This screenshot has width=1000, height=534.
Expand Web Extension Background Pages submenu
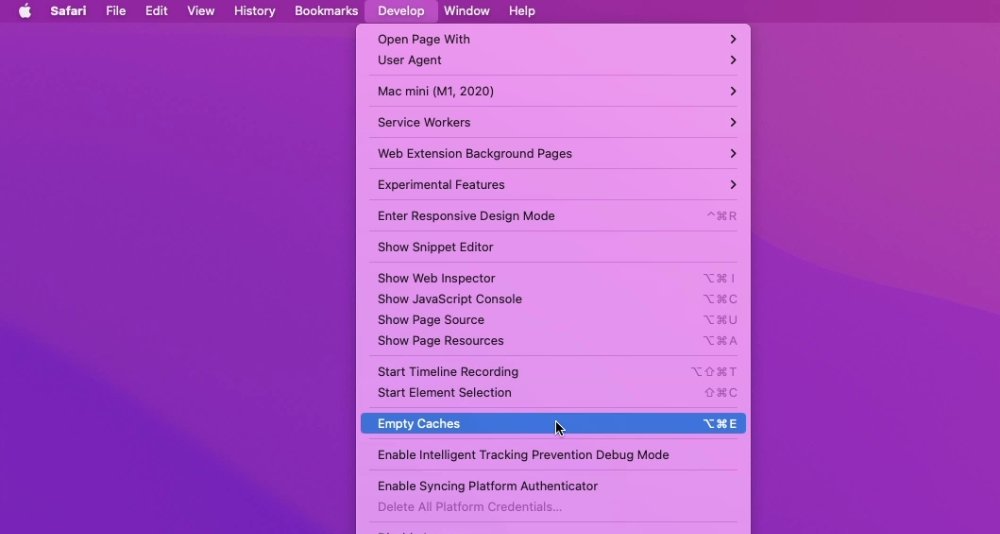(553, 154)
